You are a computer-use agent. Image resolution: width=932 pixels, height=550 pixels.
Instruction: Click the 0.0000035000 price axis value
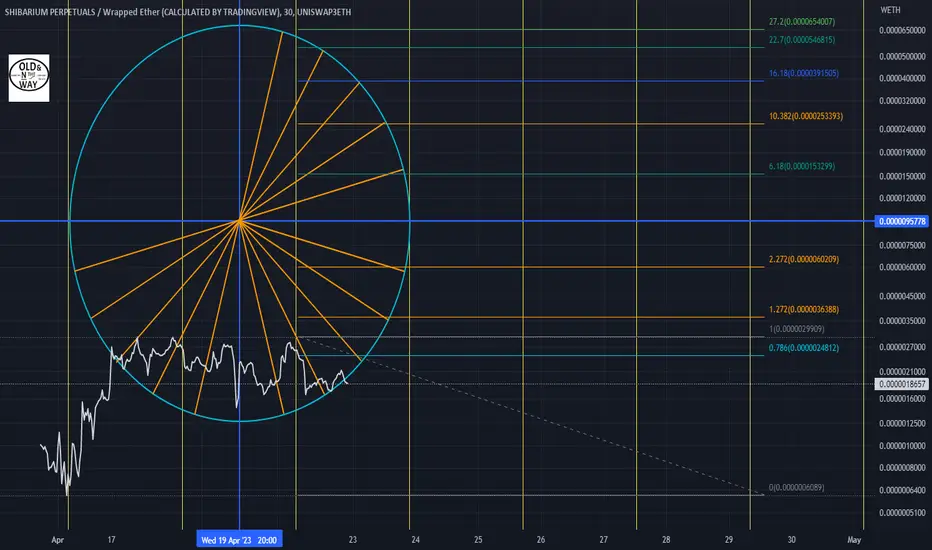[x=902, y=321]
